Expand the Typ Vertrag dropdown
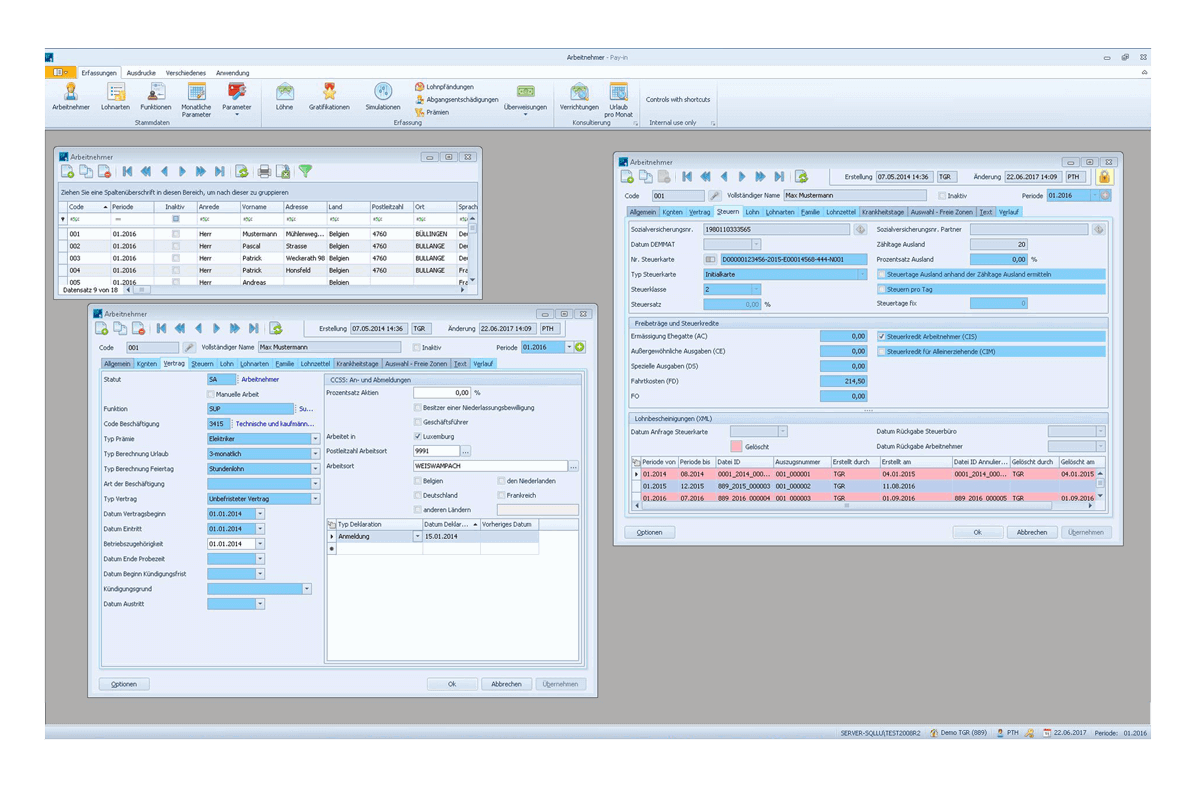This screenshot has height=787, width=1200. coord(315,498)
